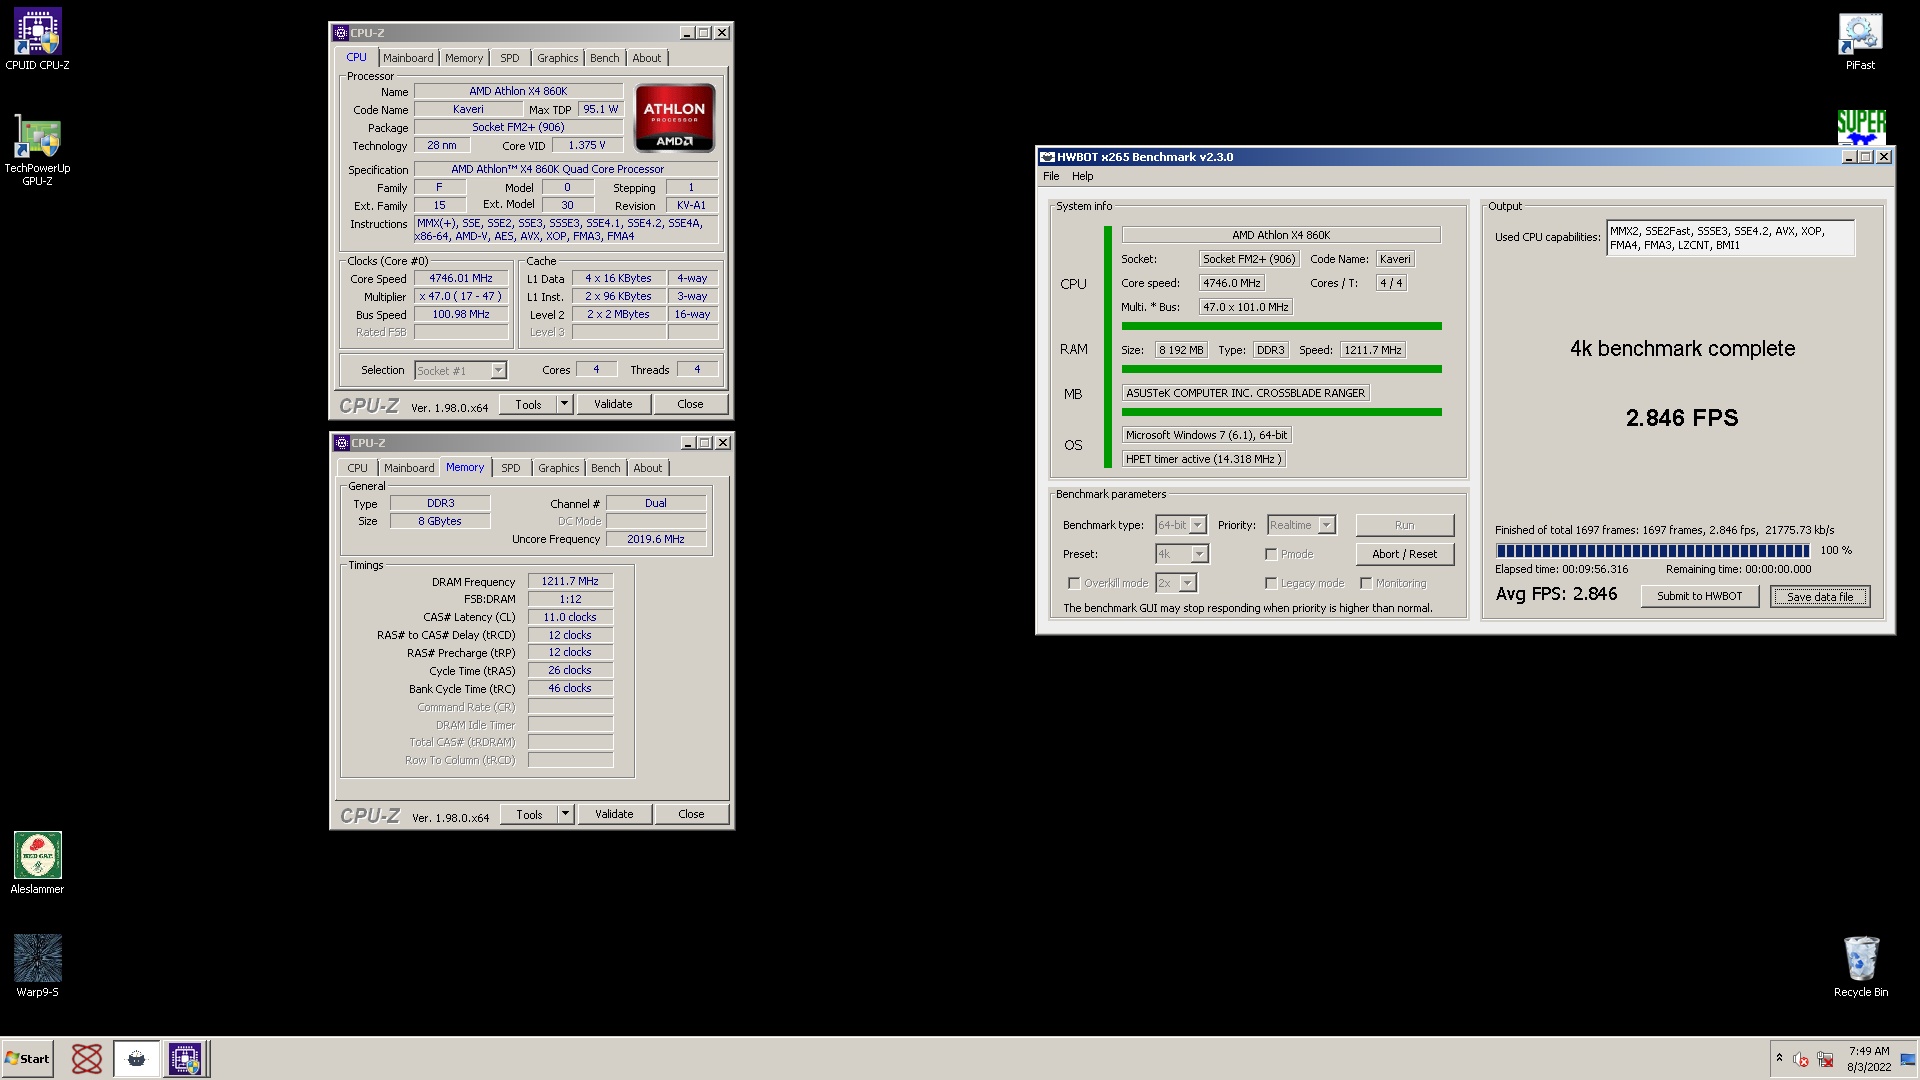
Task: Click the DRAM Frequency 1211.7 MHz field
Action: coord(570,581)
